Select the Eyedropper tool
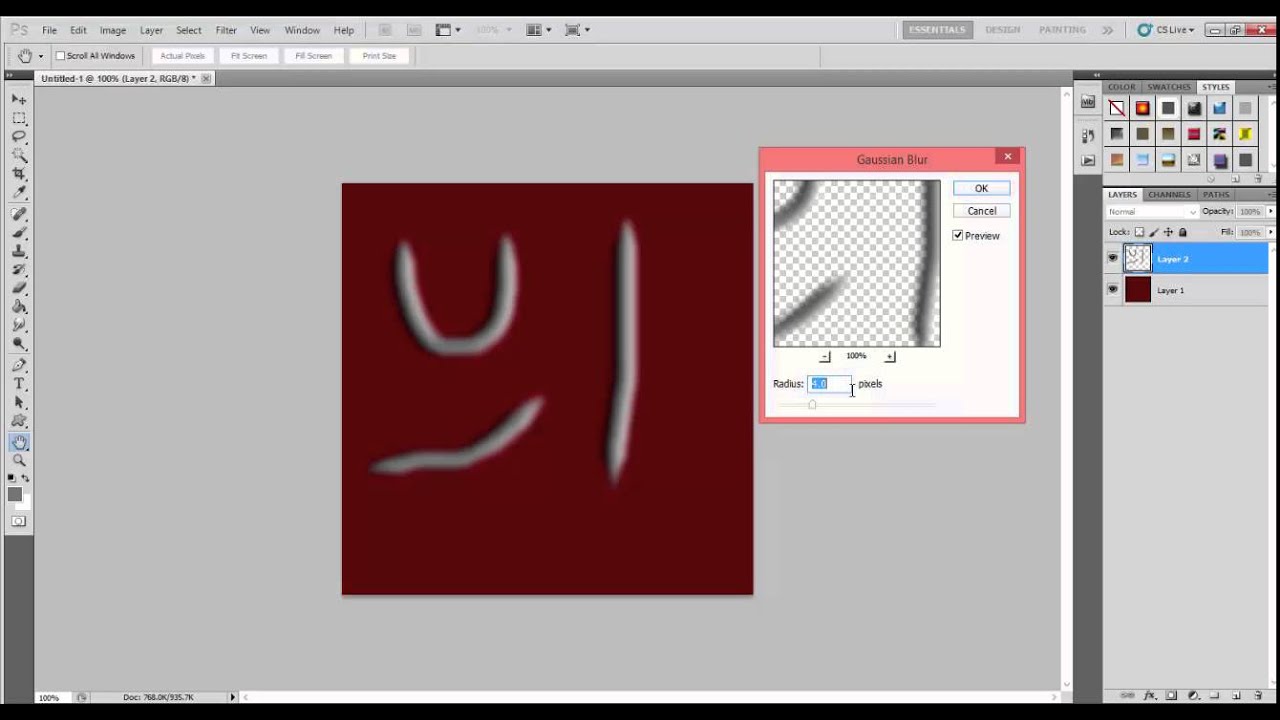This screenshot has width=1280, height=720. 19,193
